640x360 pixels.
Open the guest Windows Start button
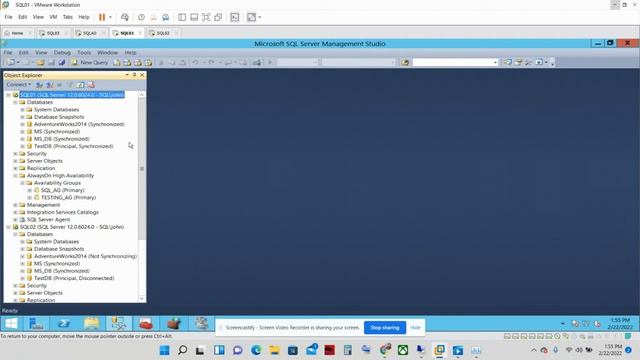(x=11, y=324)
